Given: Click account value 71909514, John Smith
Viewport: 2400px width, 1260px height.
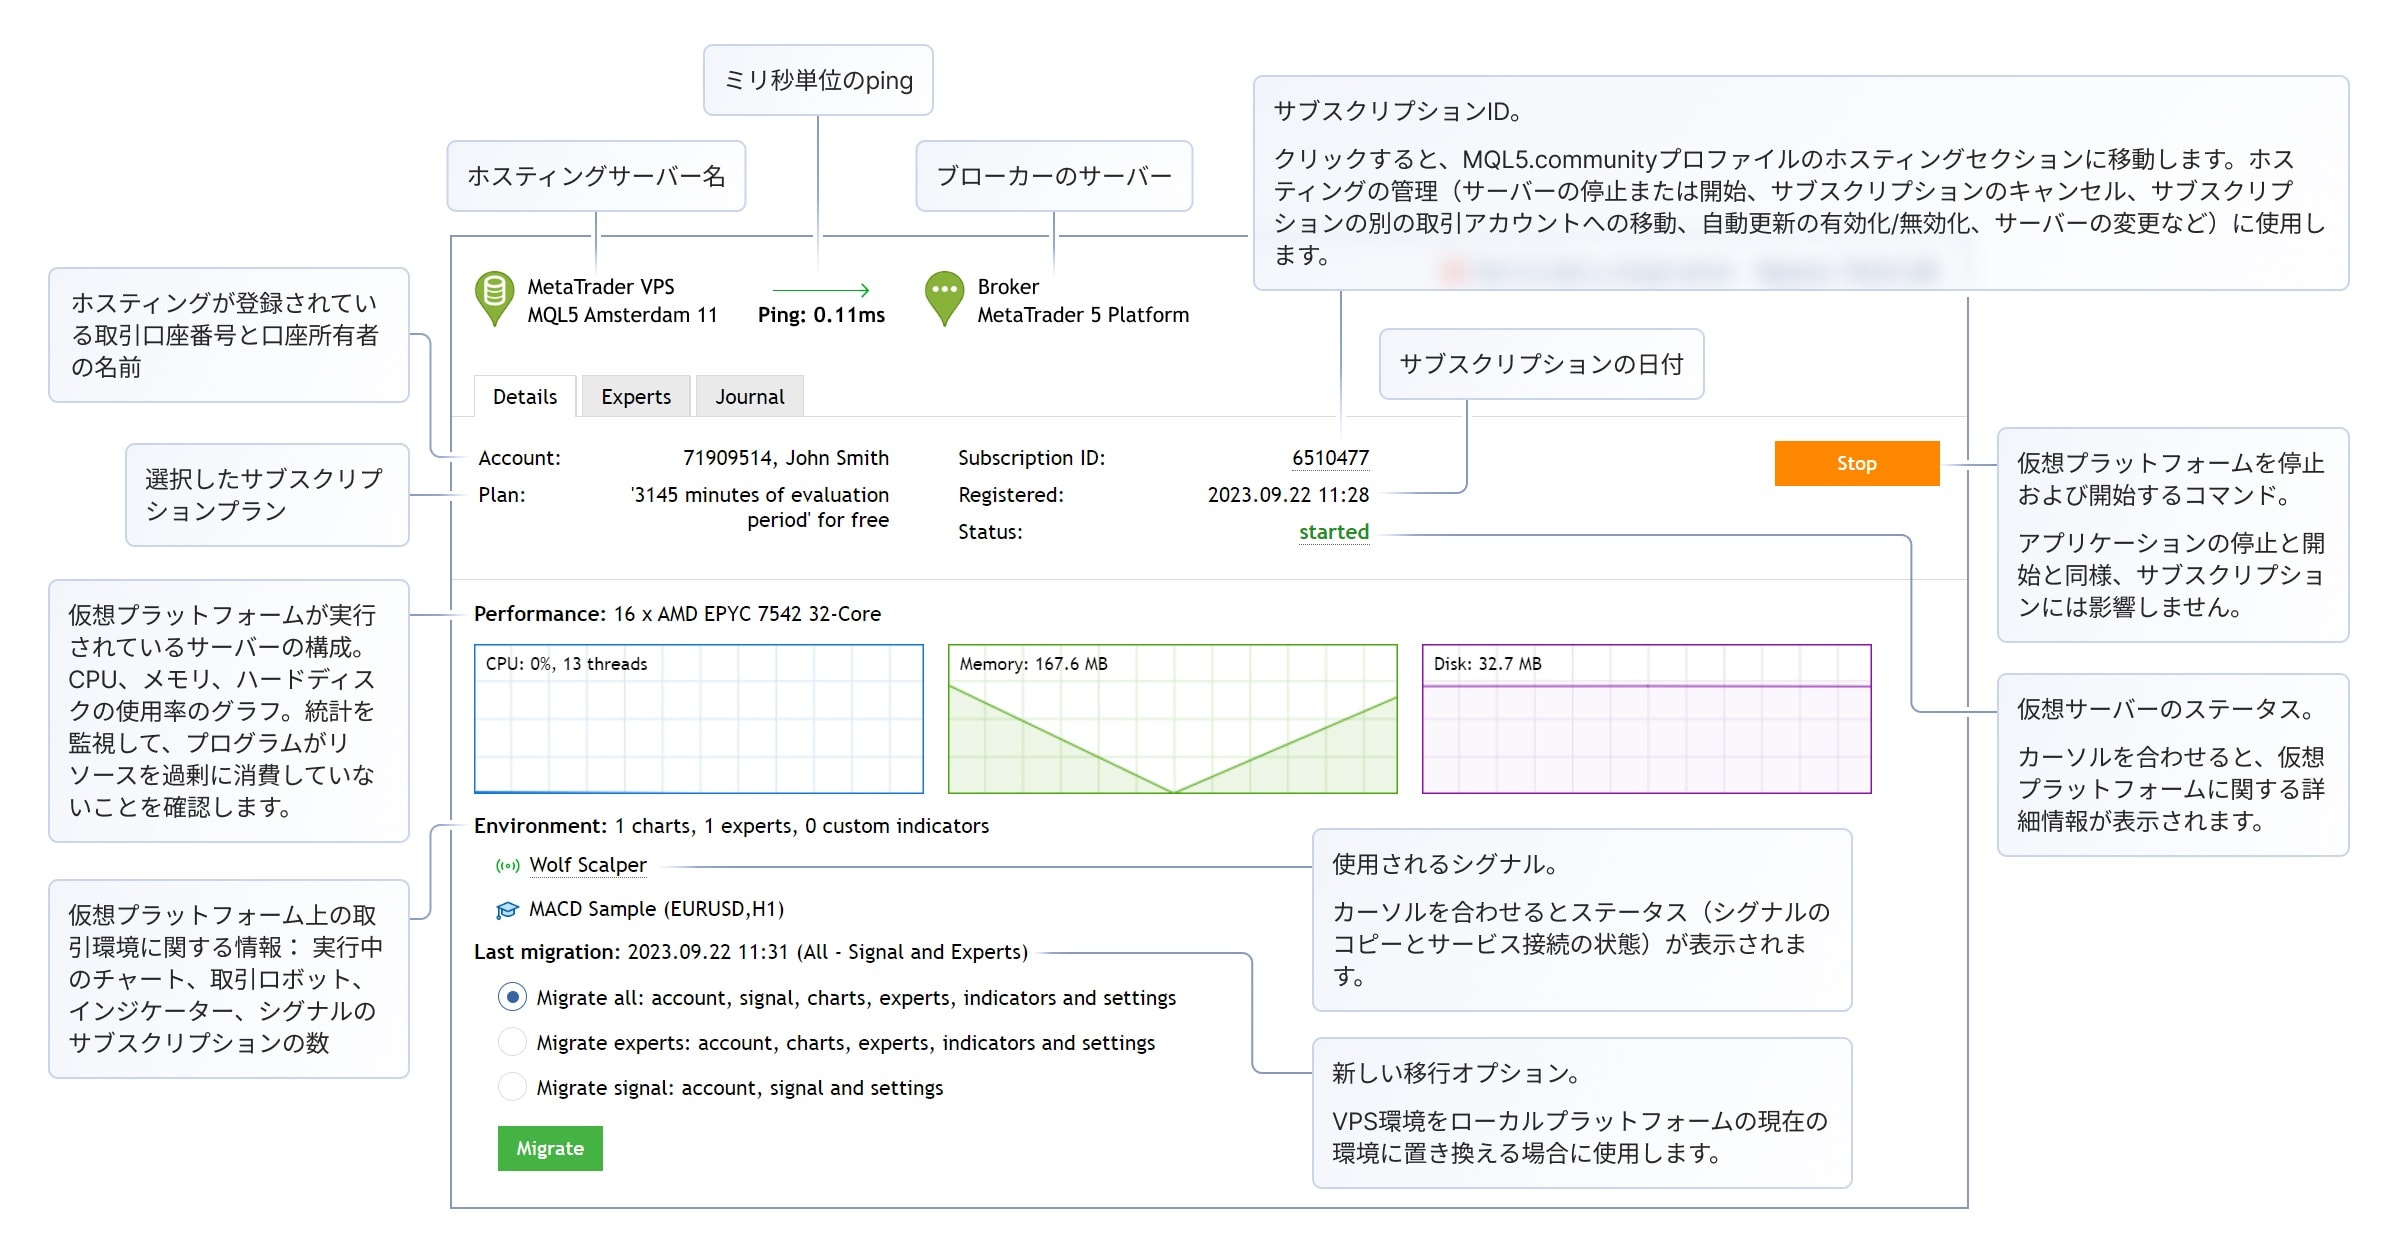Looking at the screenshot, I should (x=786, y=458).
